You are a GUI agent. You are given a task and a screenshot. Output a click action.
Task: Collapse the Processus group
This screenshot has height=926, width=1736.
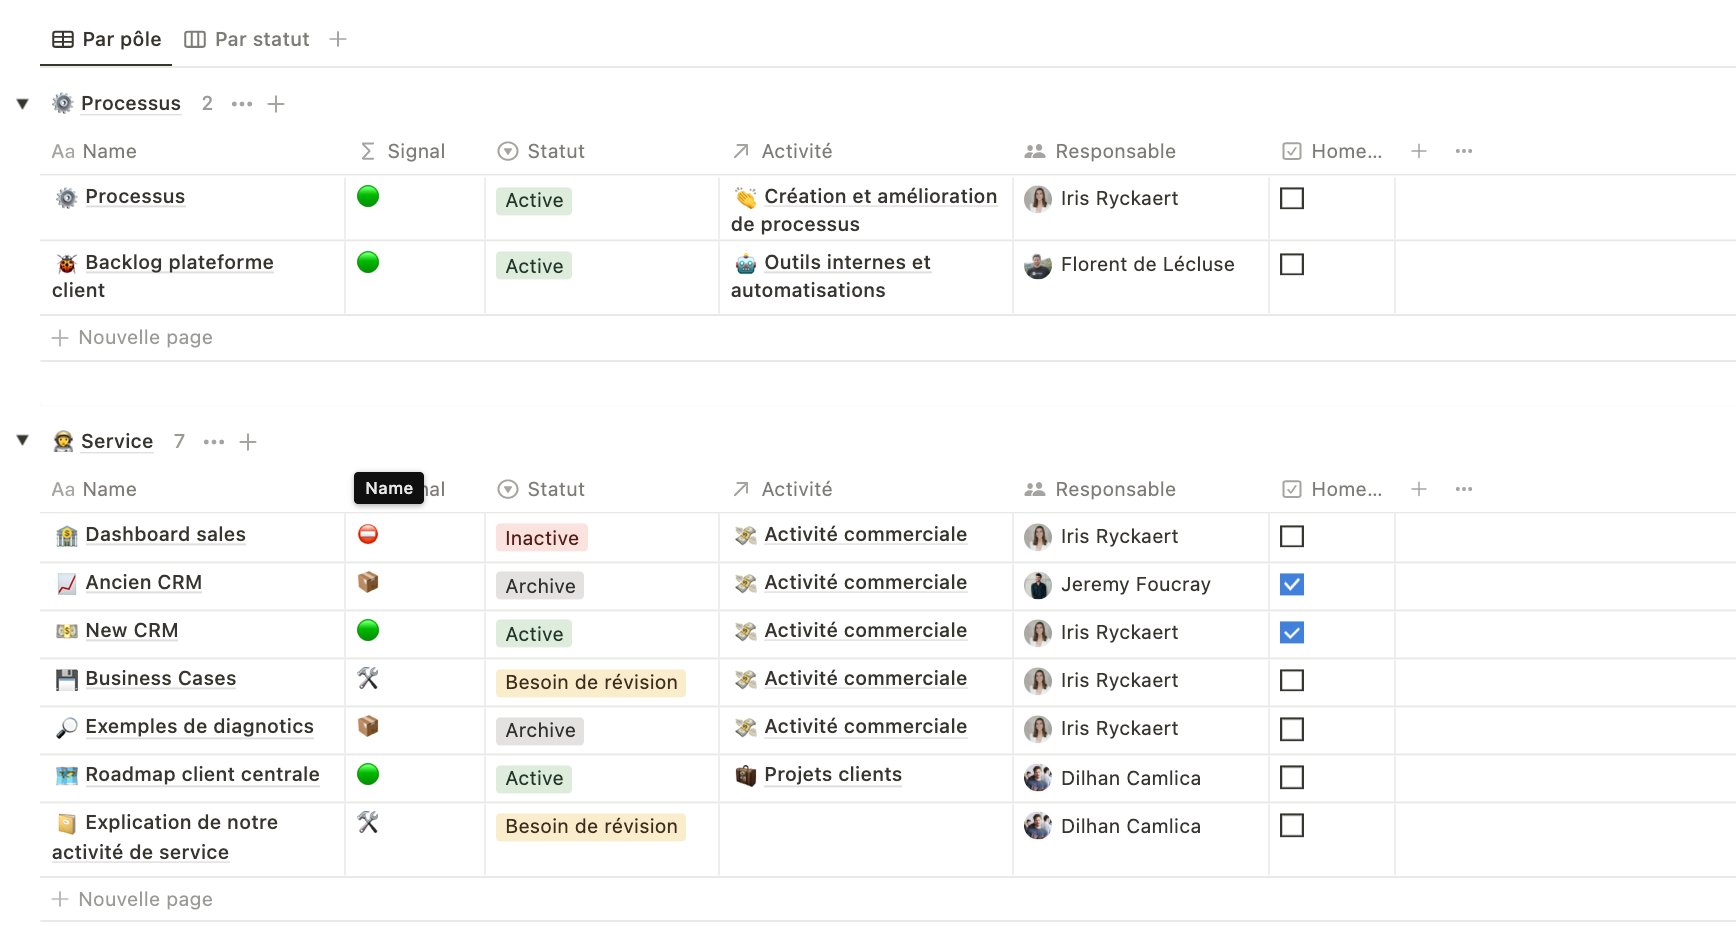click(x=23, y=104)
